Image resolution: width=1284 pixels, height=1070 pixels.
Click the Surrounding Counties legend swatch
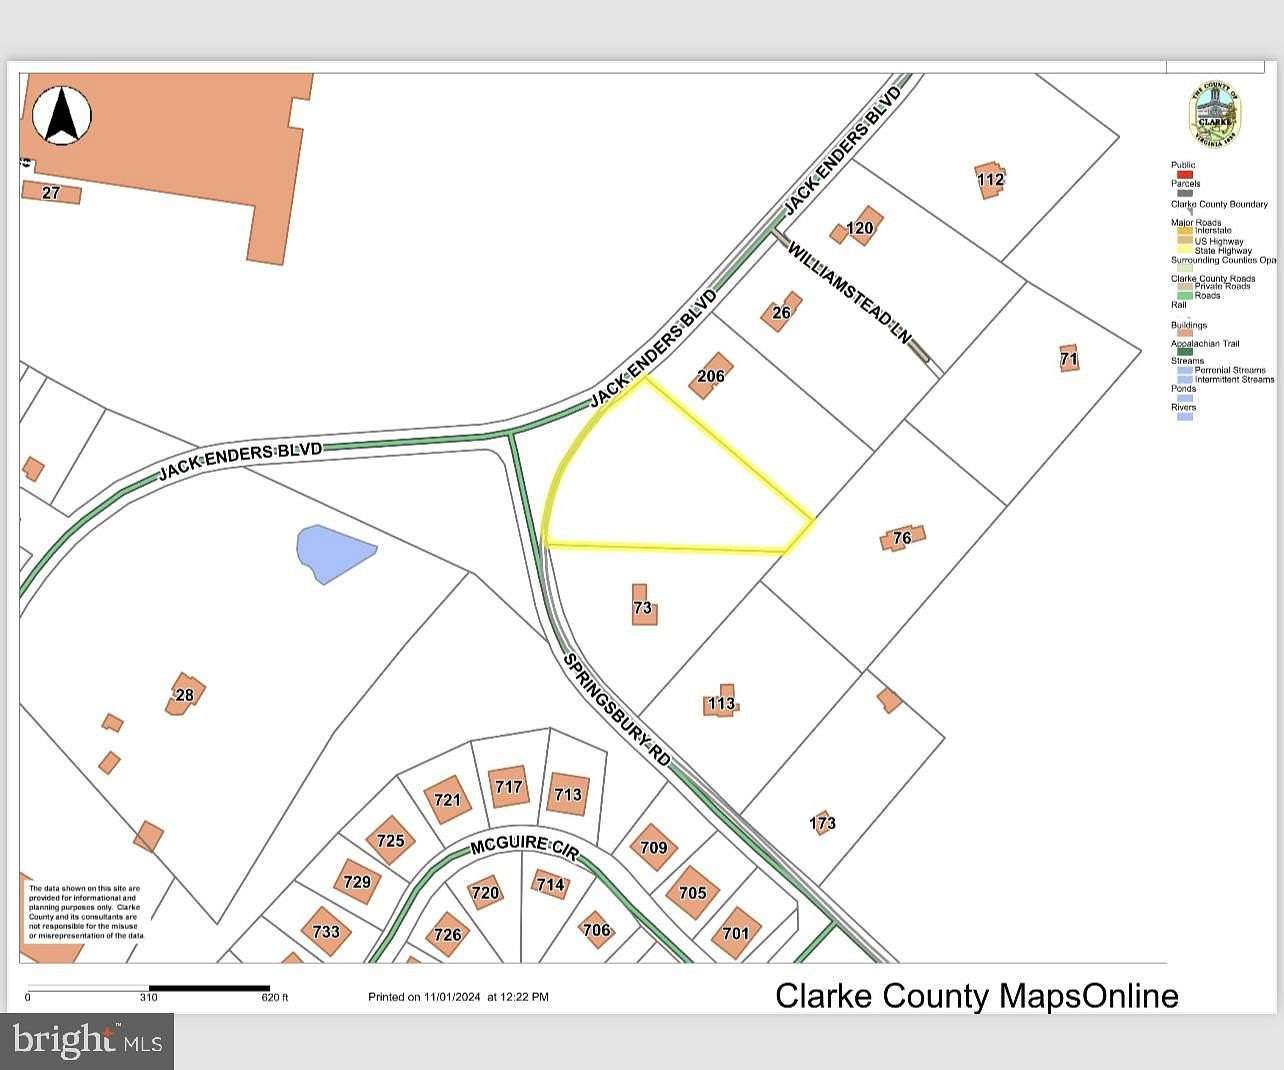[x=1185, y=268]
